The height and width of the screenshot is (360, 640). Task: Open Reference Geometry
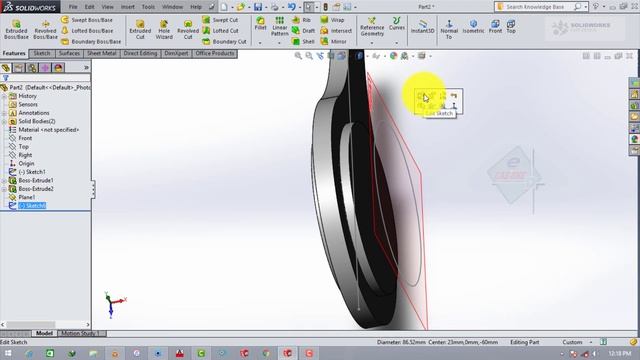(x=372, y=27)
